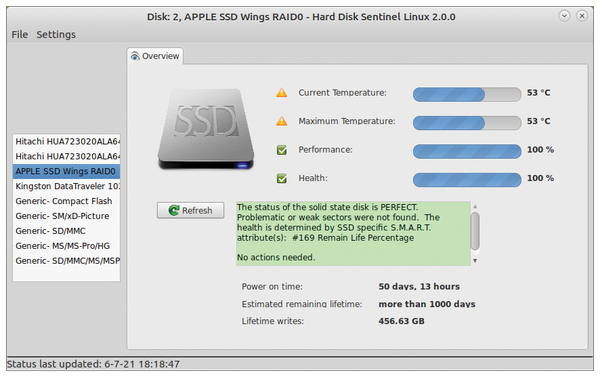Viewport: 600px width, 377px height.
Task: Click the 100 % Performance value
Action: coord(540,150)
